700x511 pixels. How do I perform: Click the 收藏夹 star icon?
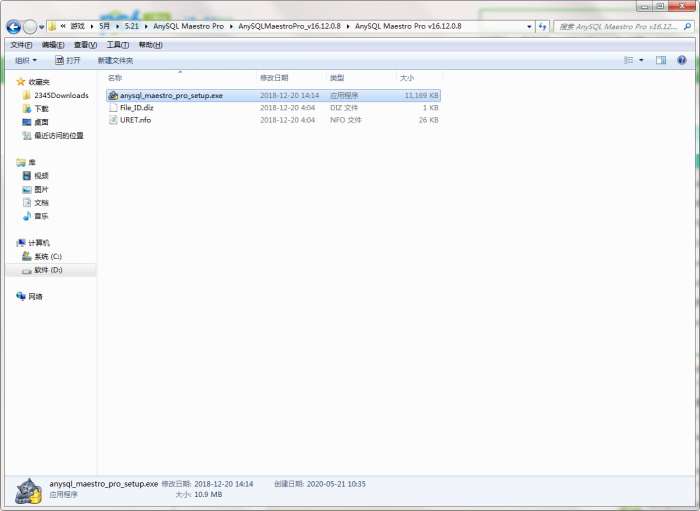click(x=21, y=82)
